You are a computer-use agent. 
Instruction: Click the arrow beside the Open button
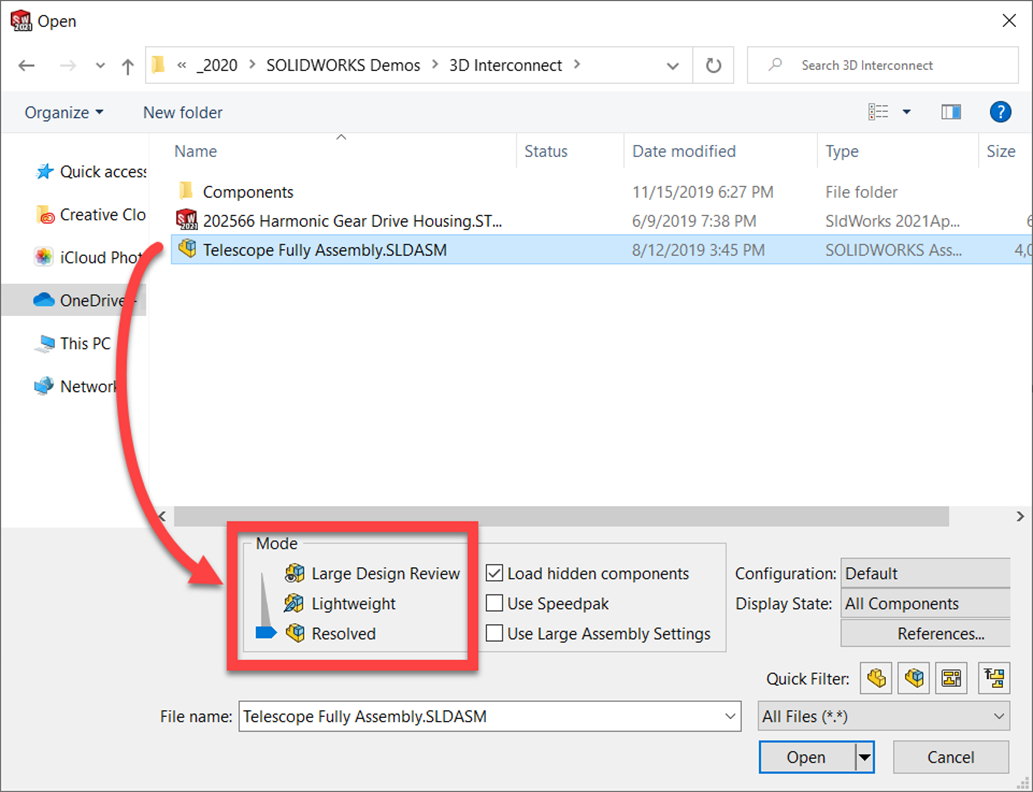point(864,757)
